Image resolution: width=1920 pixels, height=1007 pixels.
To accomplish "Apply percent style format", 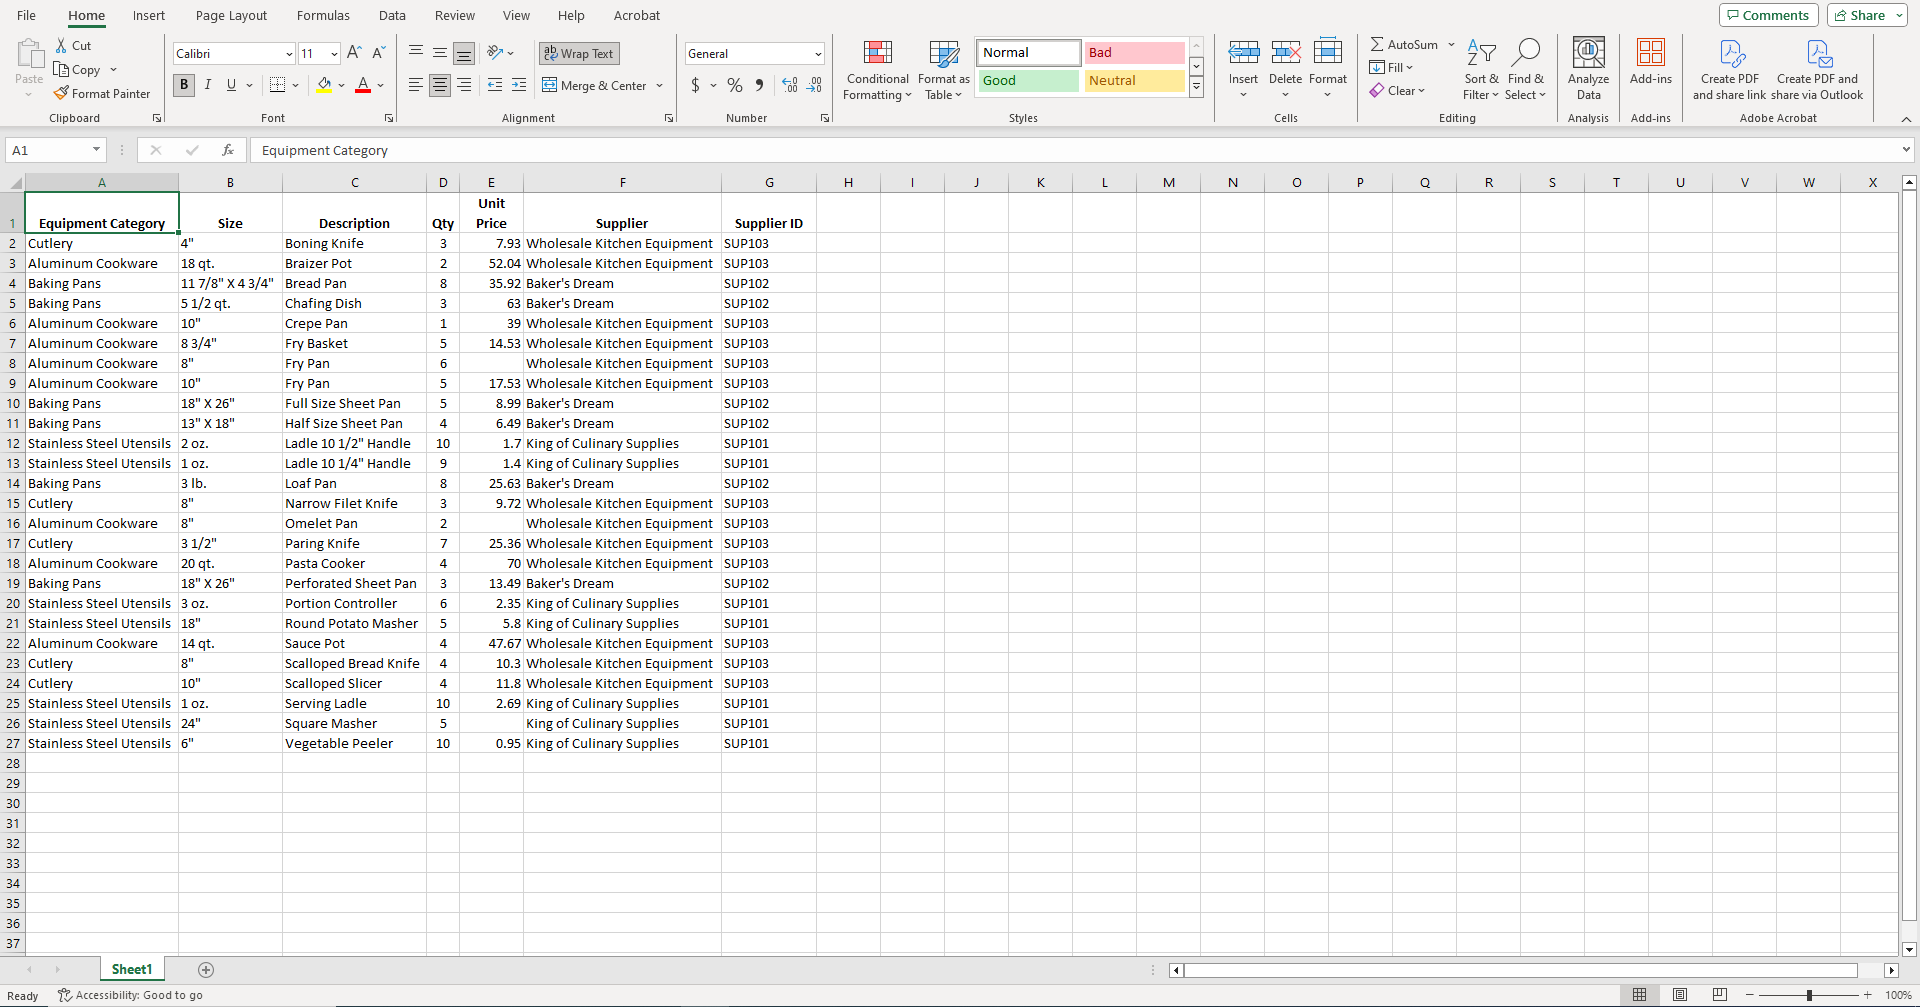I will pyautogui.click(x=735, y=85).
